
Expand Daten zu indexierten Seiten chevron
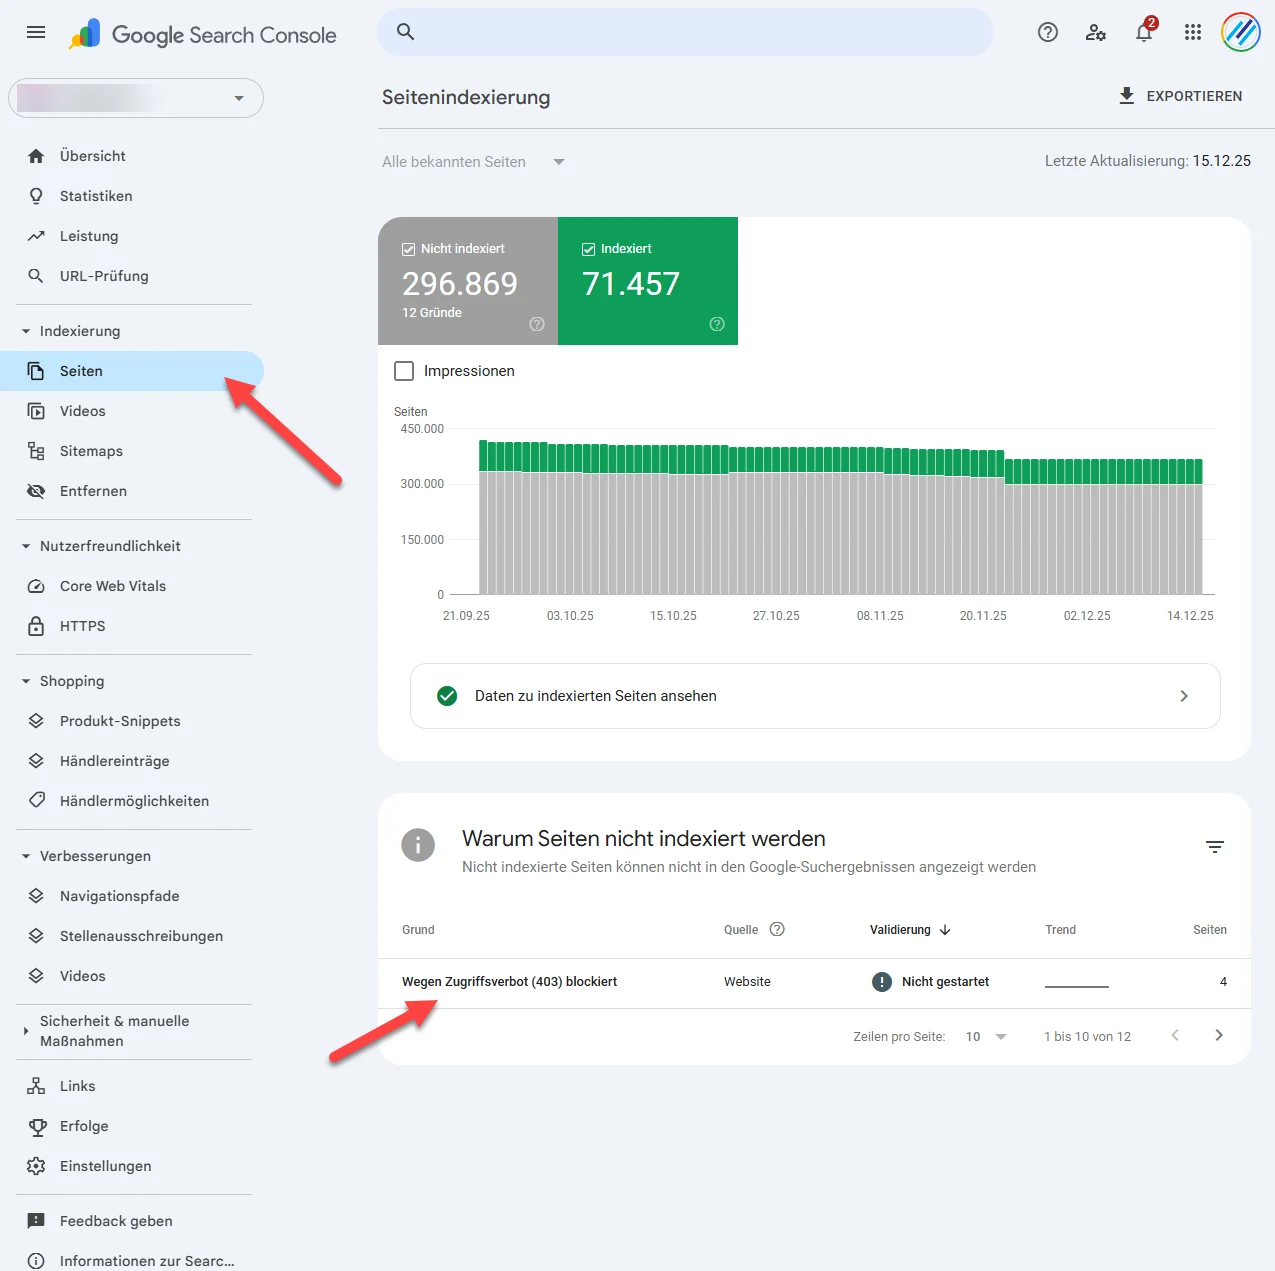(x=1184, y=696)
